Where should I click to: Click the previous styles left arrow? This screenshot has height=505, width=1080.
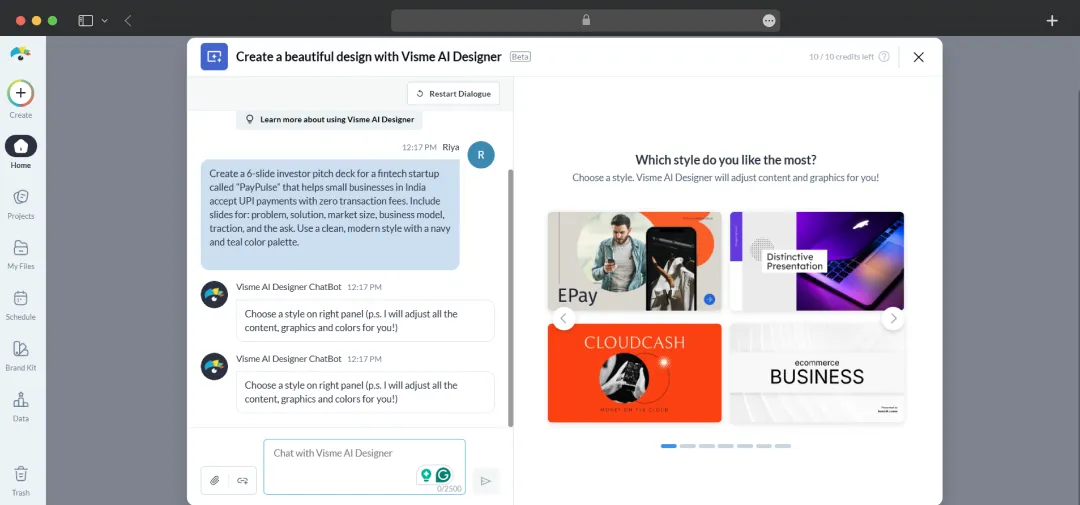point(563,318)
